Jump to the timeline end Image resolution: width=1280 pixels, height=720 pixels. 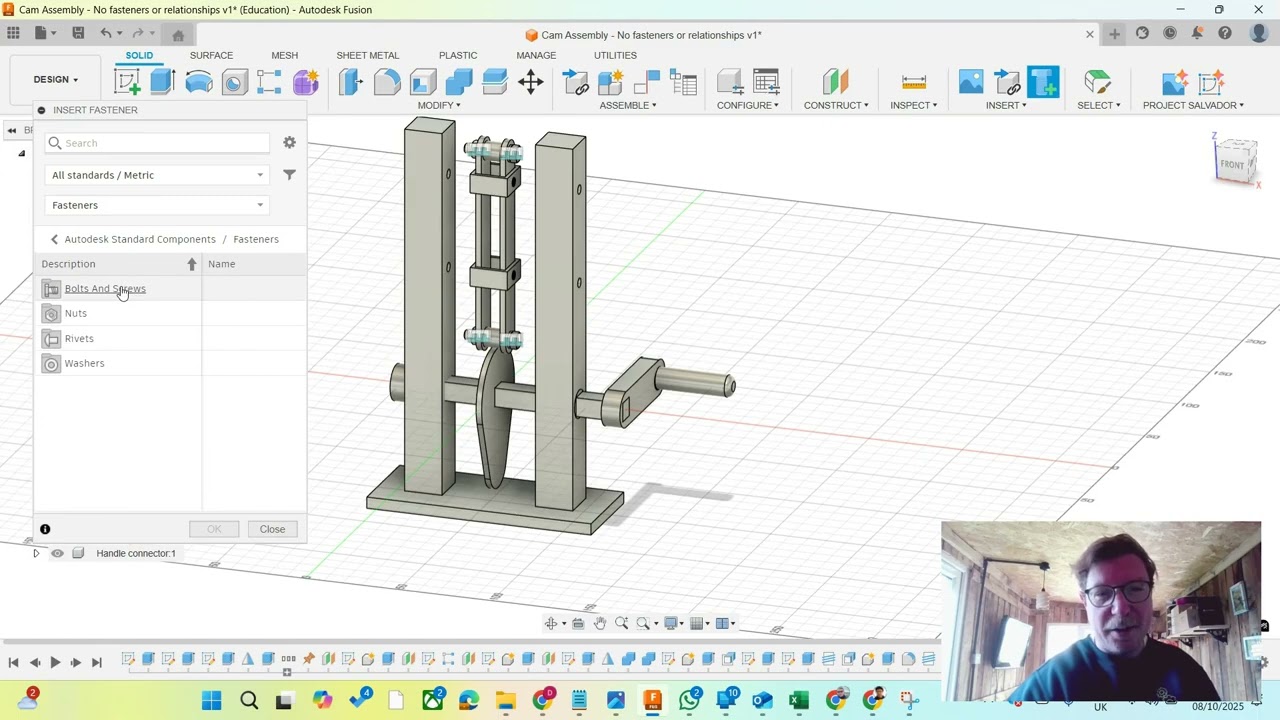pos(97,662)
